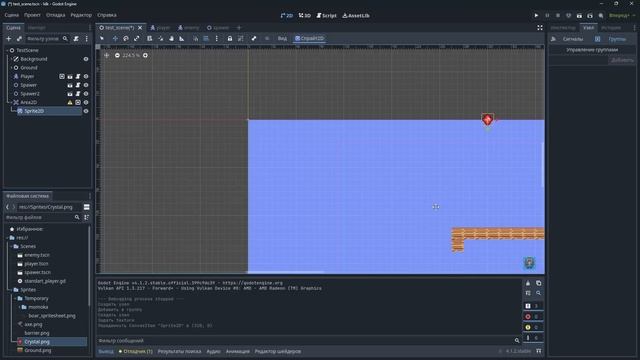Collapse the Sprites folder

point(11,290)
